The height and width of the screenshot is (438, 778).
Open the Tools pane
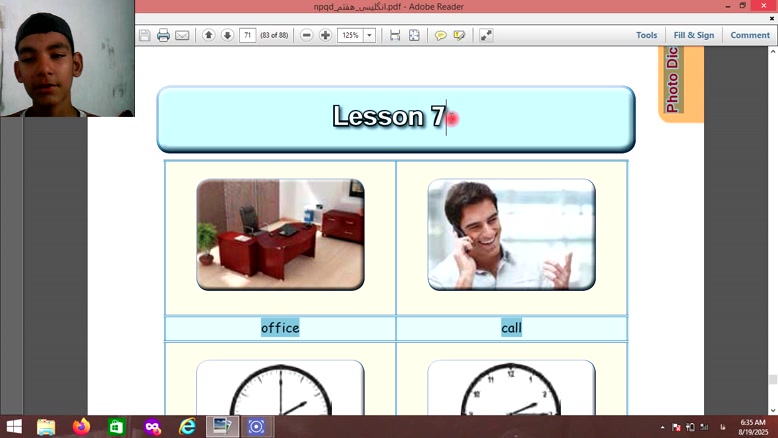pos(647,35)
